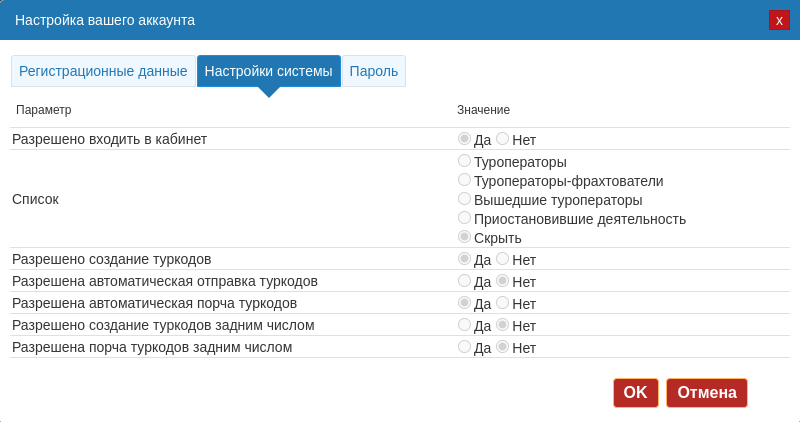This screenshot has width=800, height=422.
Task: Click the Отмена button
Action: point(706,393)
